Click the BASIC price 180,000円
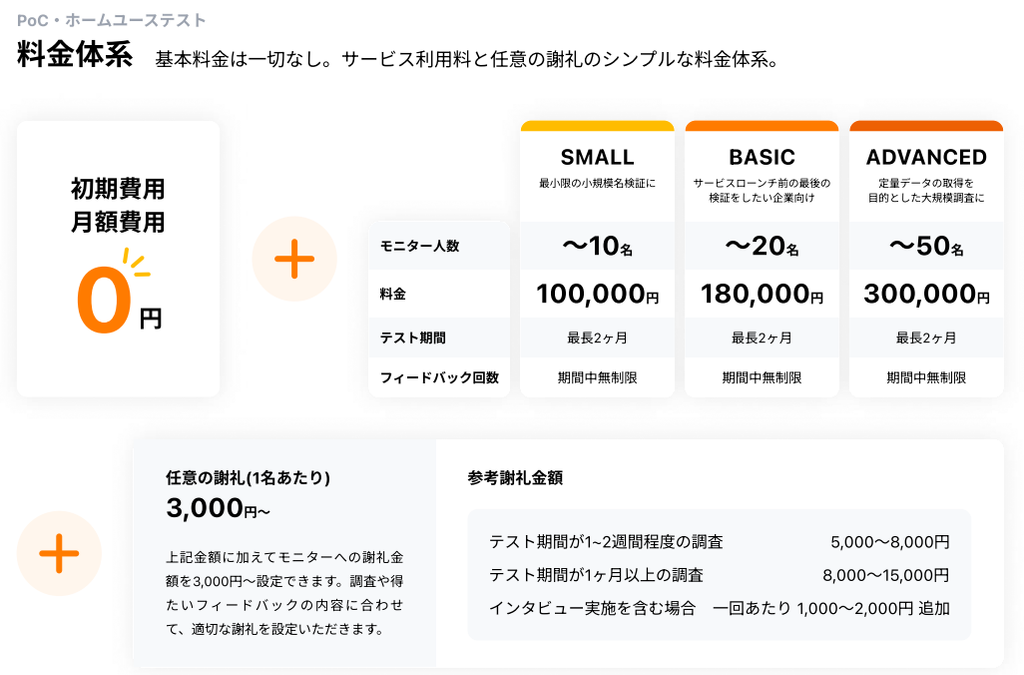Screen dimensions: 1024x675 click(x=762, y=294)
